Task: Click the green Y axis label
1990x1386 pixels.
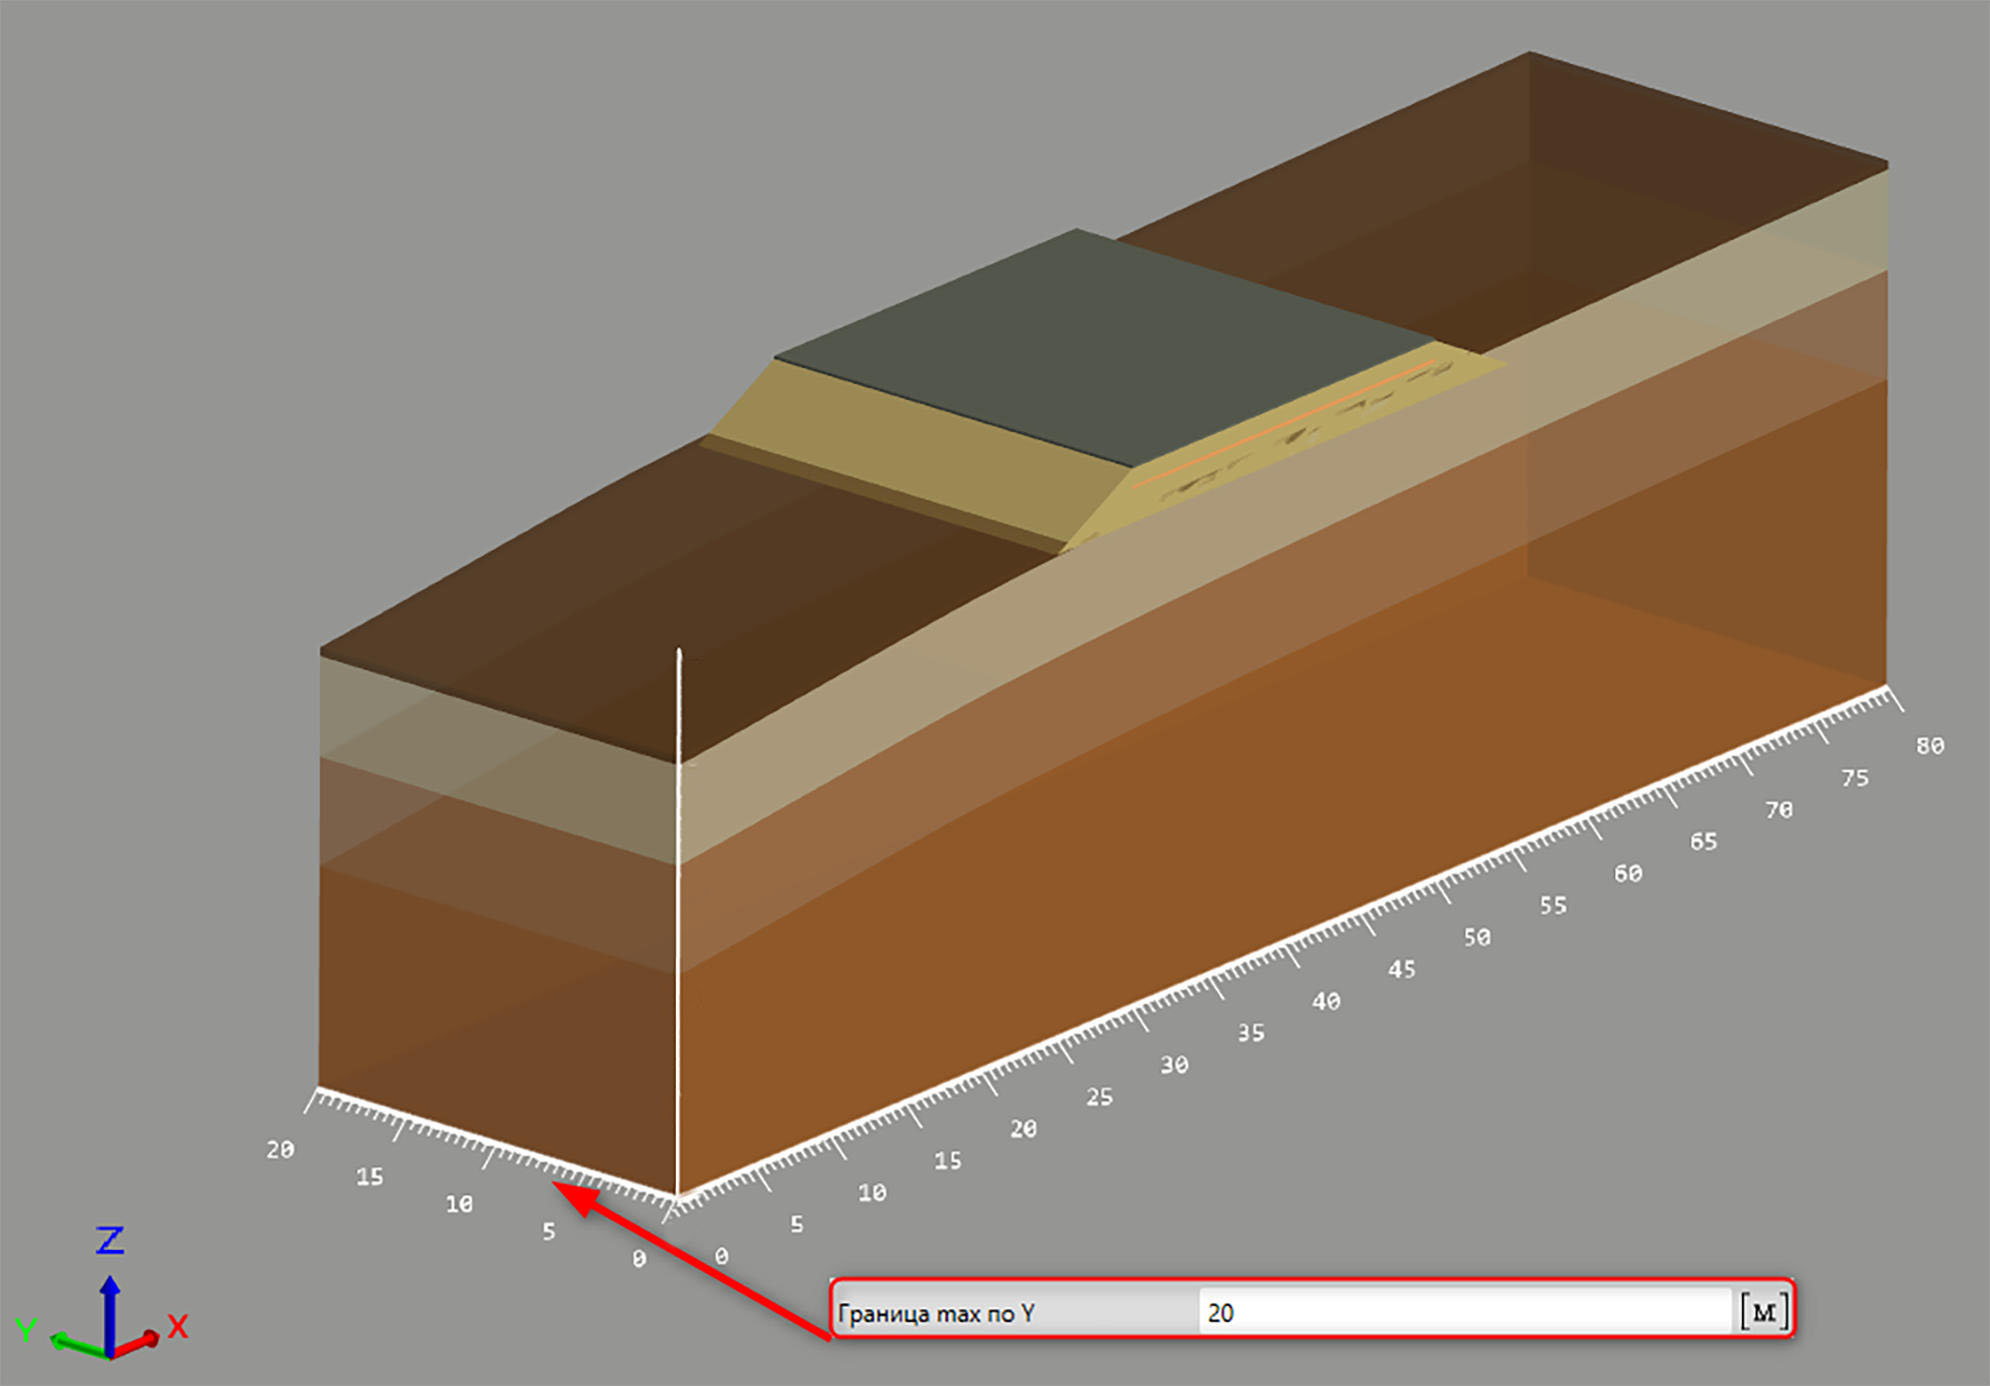Action: tap(26, 1330)
